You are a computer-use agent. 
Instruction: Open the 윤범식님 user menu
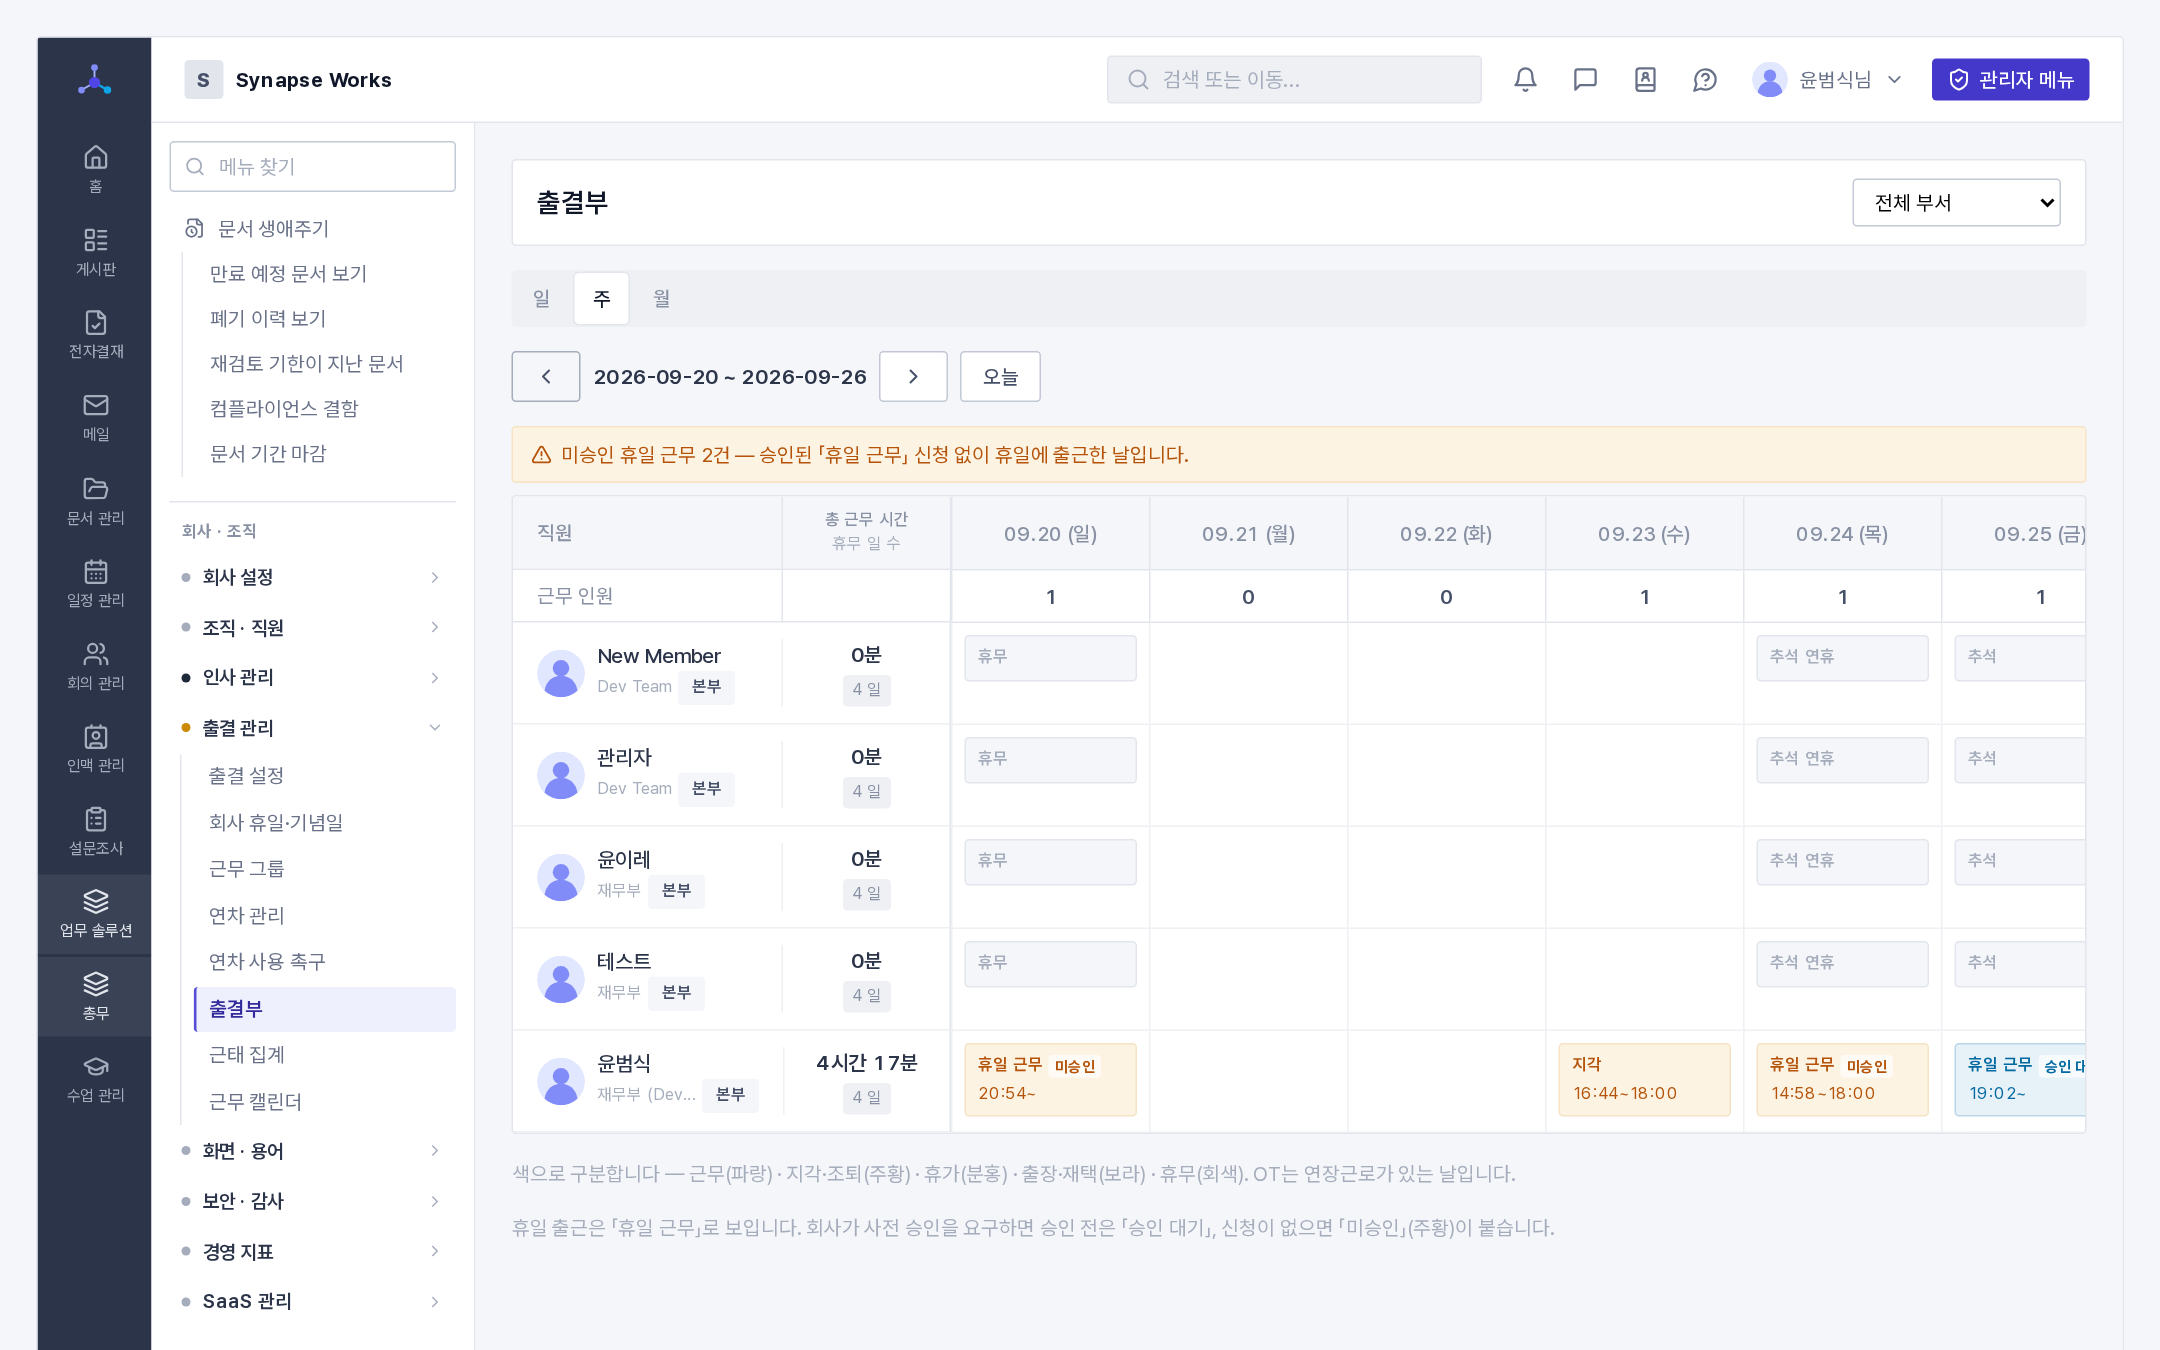click(x=1826, y=79)
